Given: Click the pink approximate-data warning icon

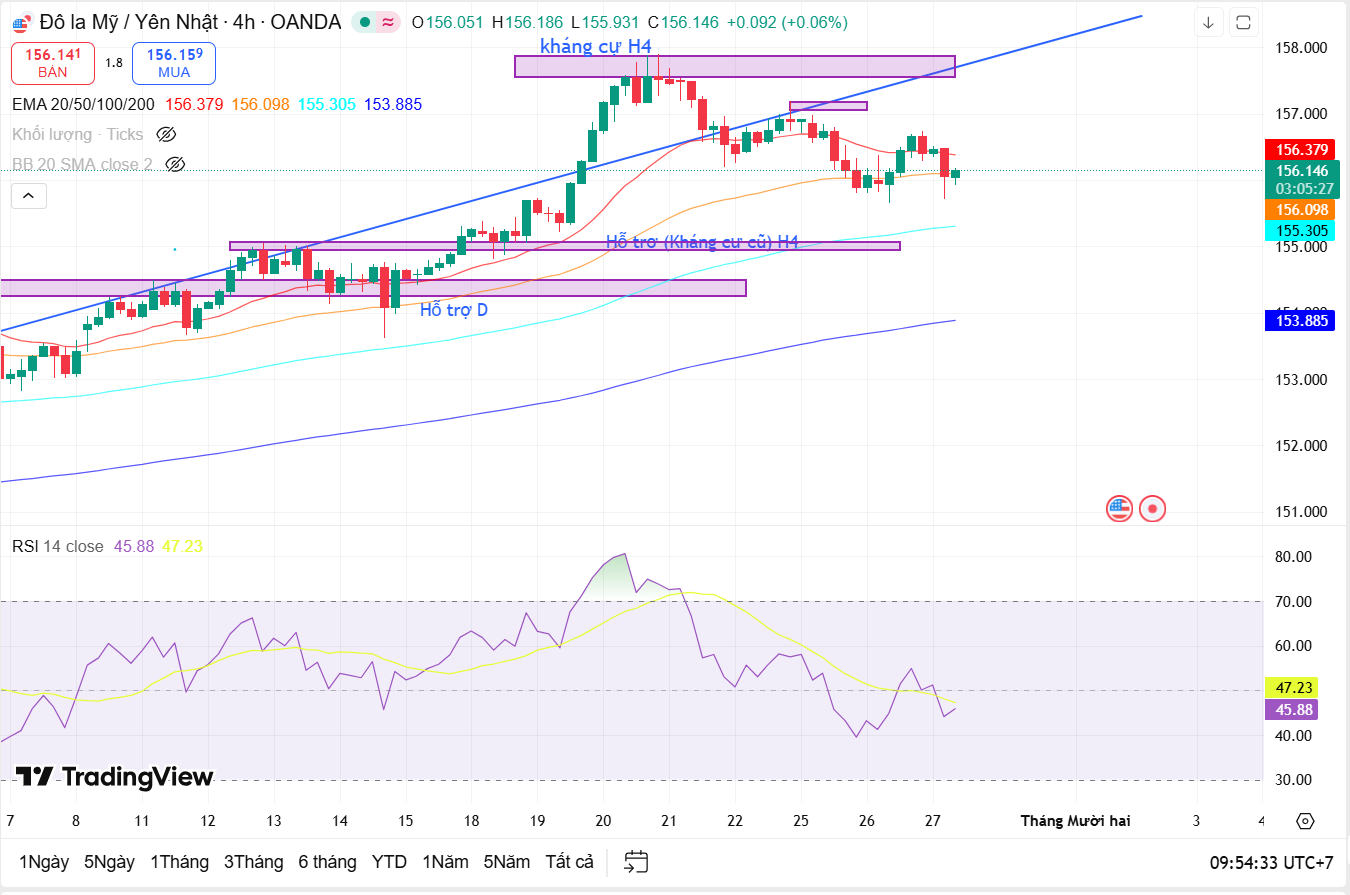Looking at the screenshot, I should click(x=388, y=22).
